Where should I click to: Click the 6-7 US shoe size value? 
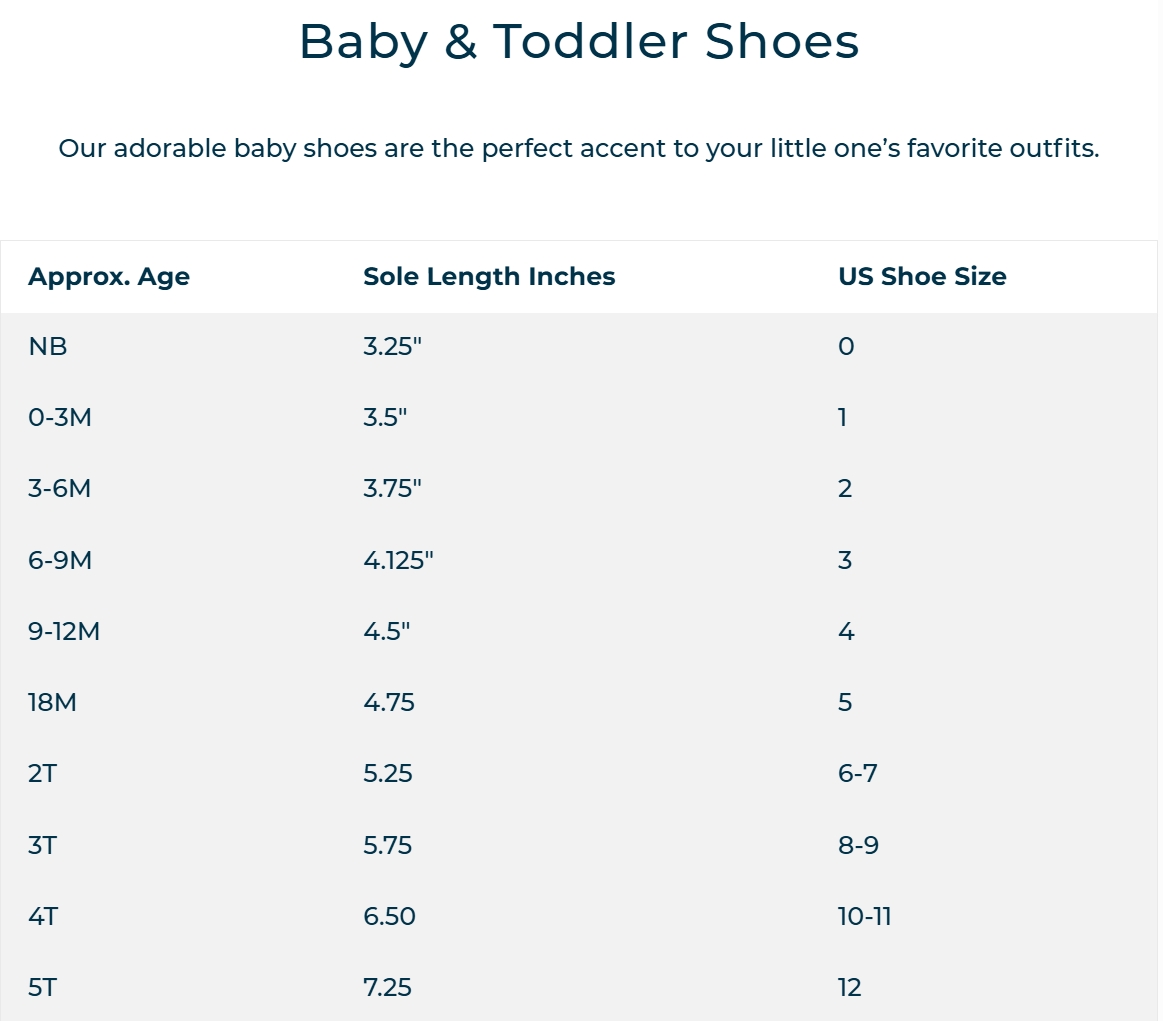coord(857,773)
